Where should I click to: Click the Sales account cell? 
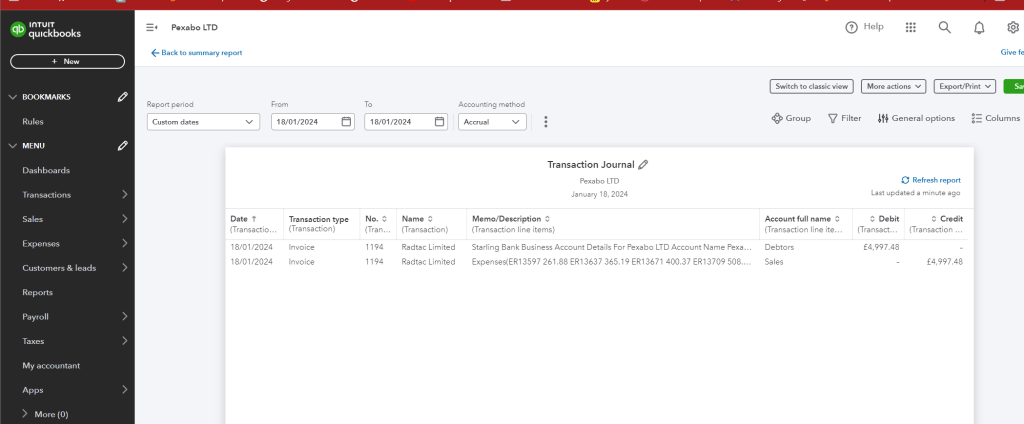point(774,262)
